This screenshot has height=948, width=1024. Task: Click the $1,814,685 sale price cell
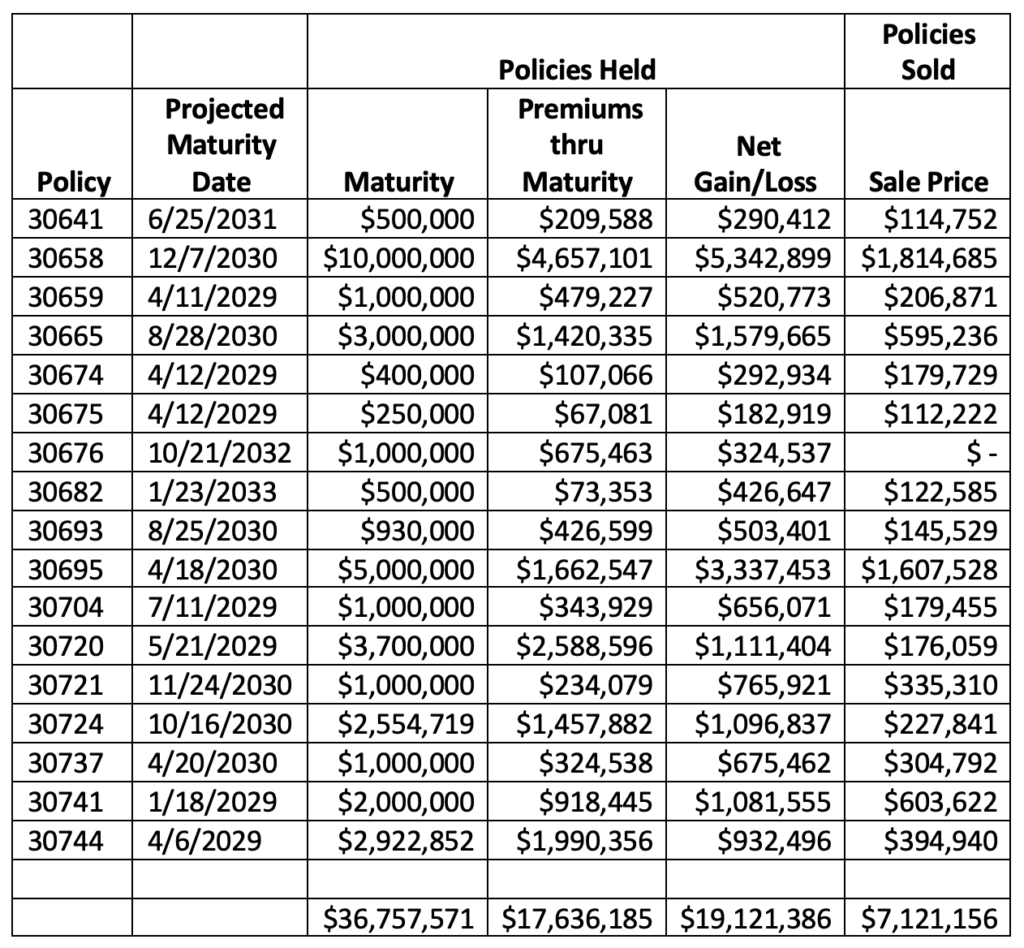[927, 258]
